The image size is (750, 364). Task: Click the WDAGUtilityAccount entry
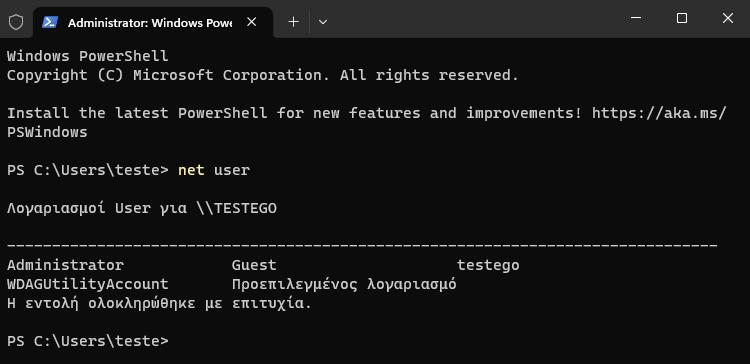(88, 284)
